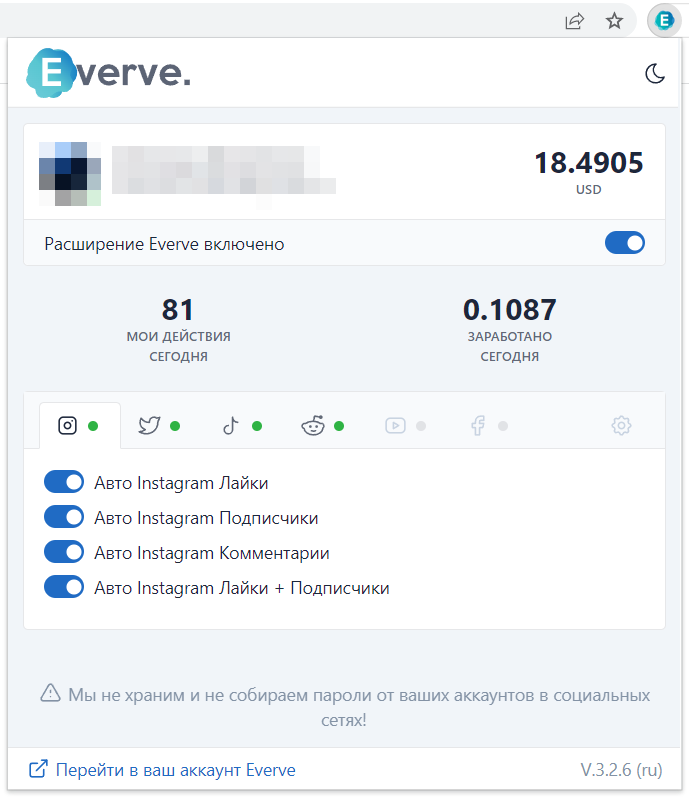Toggle Авто Instagram Лайки + Подписчики switch
689x799 pixels.
[64, 588]
